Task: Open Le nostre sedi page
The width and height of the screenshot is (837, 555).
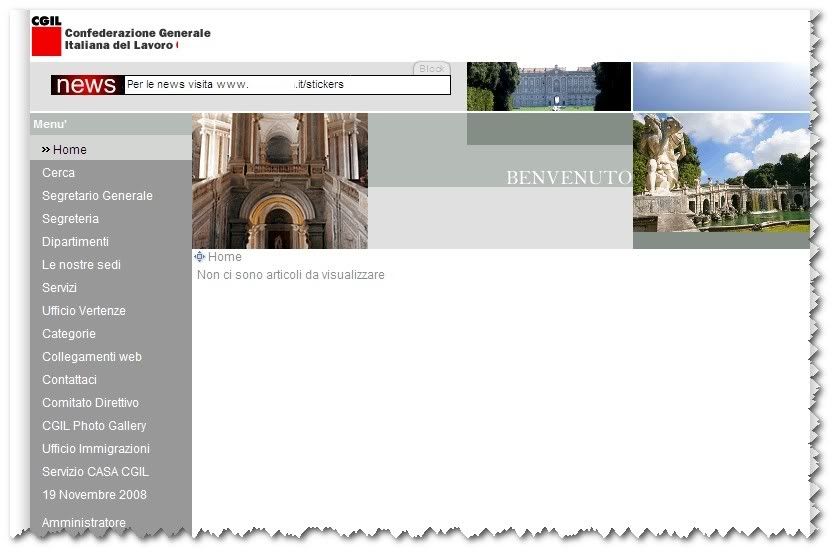Action: tap(81, 265)
